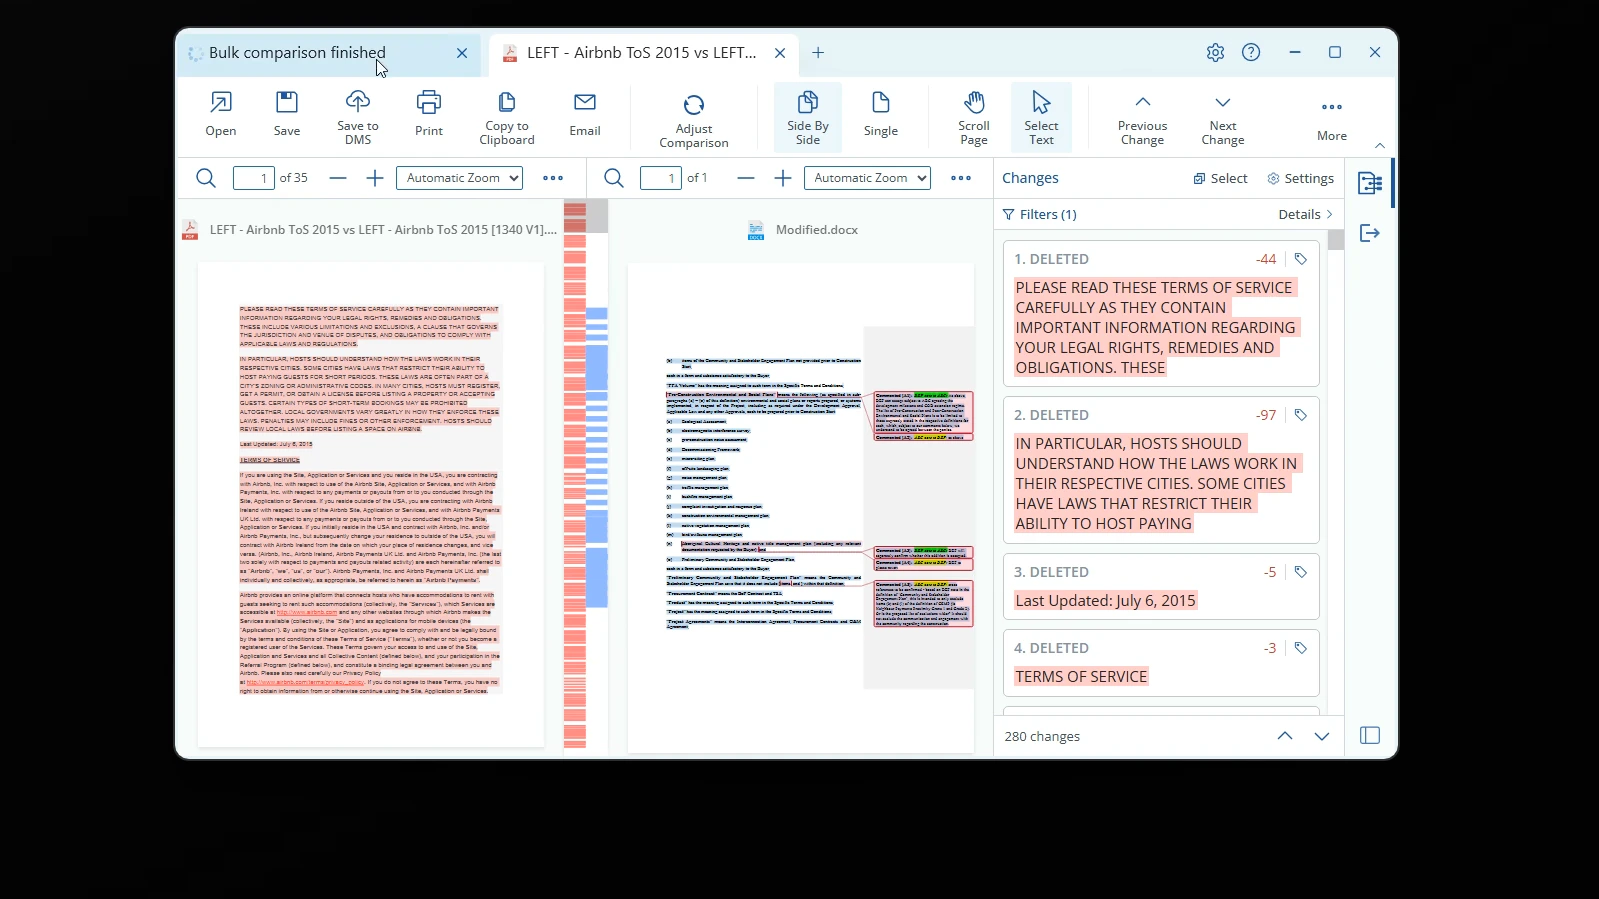The height and width of the screenshot is (899, 1599).
Task: Collapse the ribbon toolbar
Action: [1380, 145]
